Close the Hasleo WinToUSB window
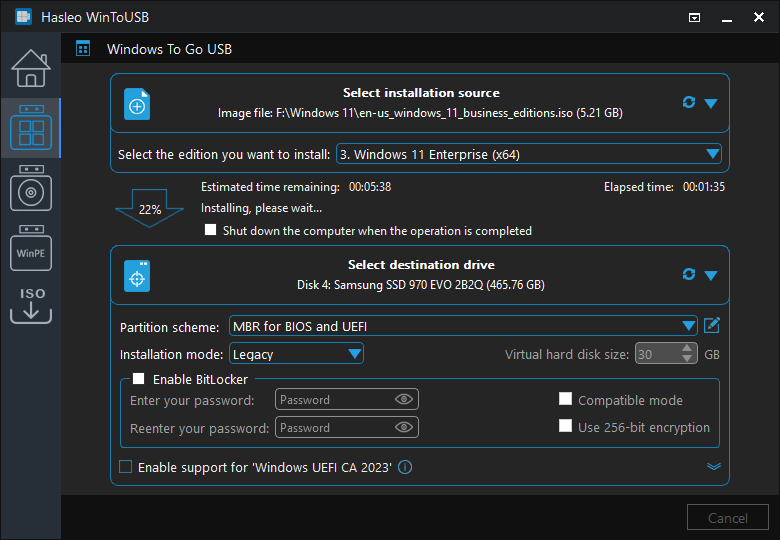 point(759,17)
